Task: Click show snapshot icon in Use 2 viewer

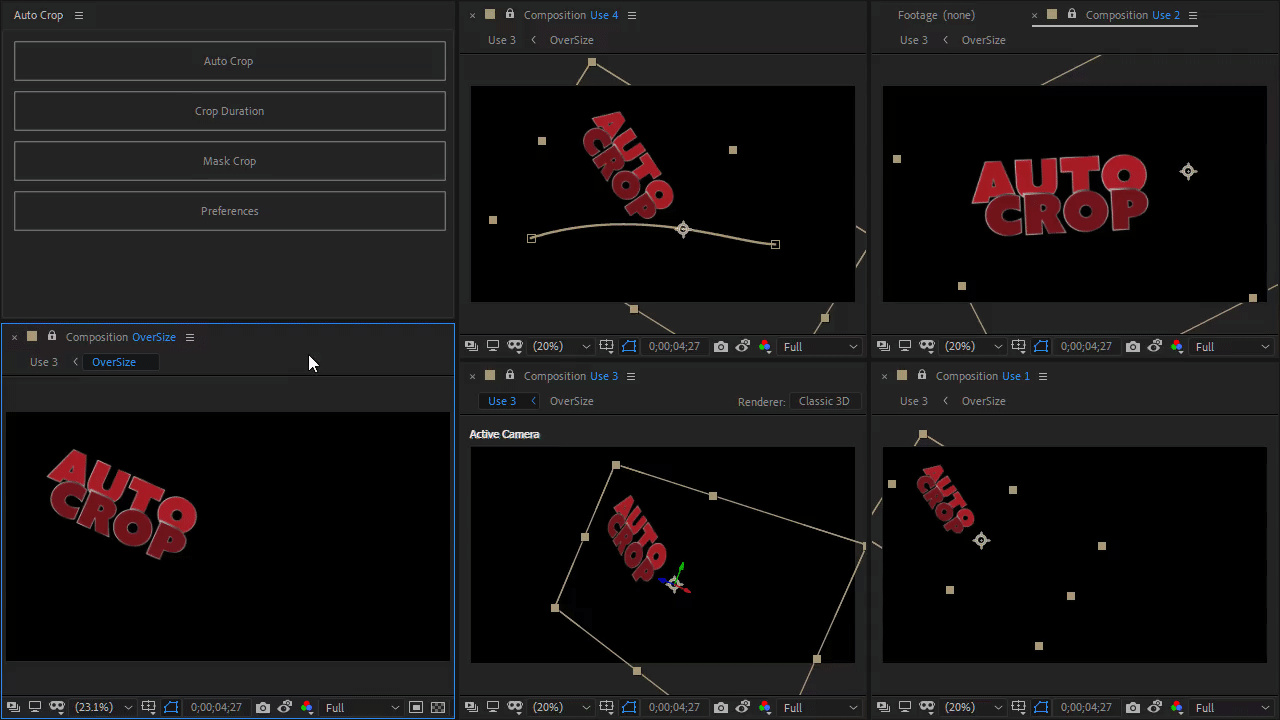Action: pos(1155,347)
